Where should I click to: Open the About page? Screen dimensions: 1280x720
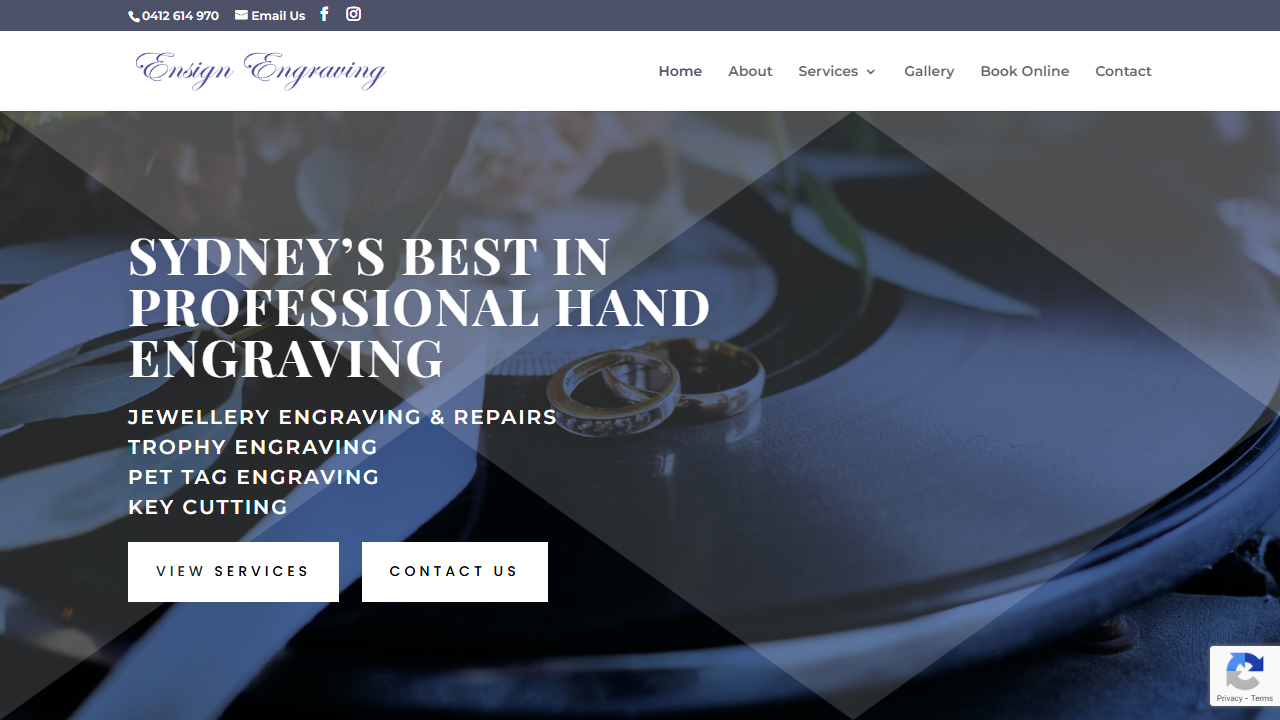pos(750,71)
